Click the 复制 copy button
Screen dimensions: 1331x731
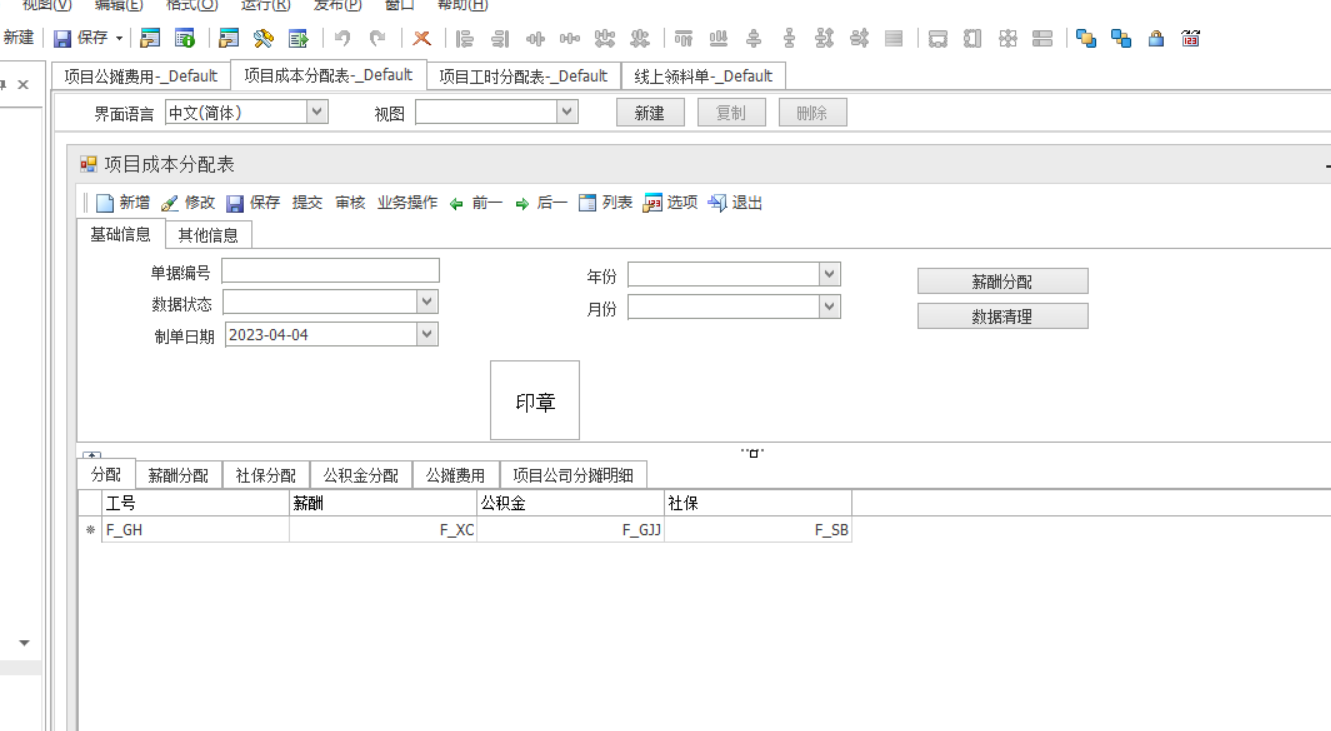coord(731,113)
